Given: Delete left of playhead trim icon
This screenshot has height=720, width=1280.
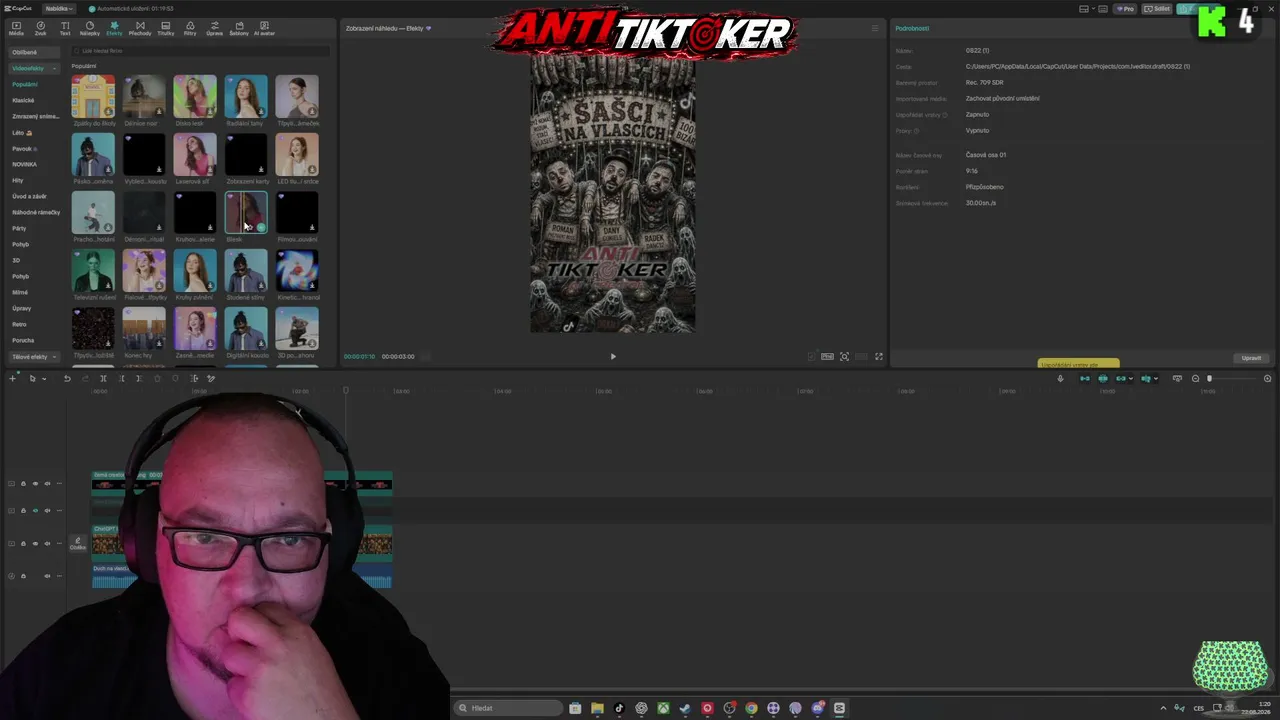Looking at the screenshot, I should [121, 379].
